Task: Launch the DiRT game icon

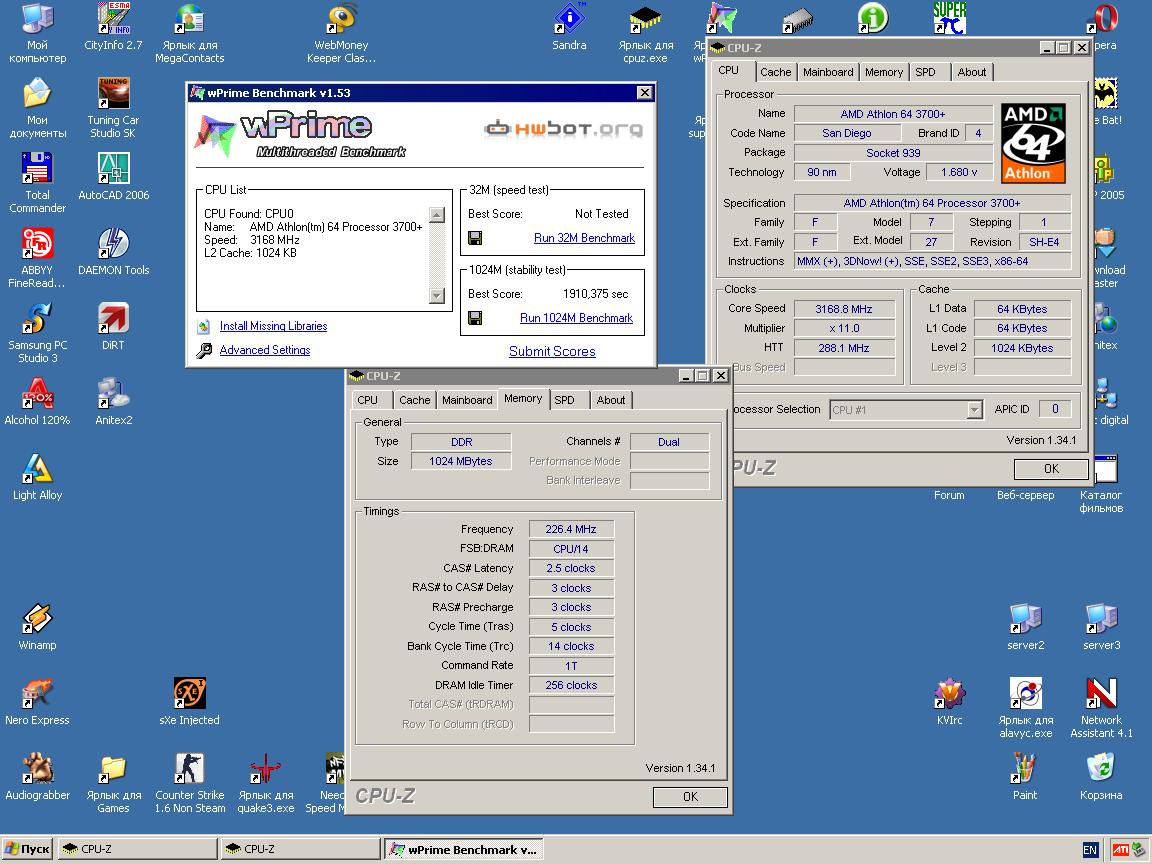Action: tap(113, 320)
